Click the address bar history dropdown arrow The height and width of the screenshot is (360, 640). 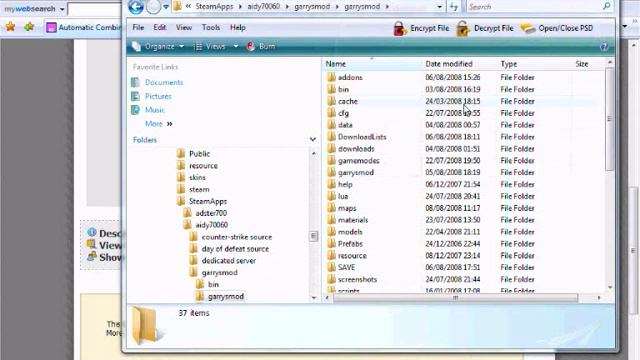click(x=439, y=7)
